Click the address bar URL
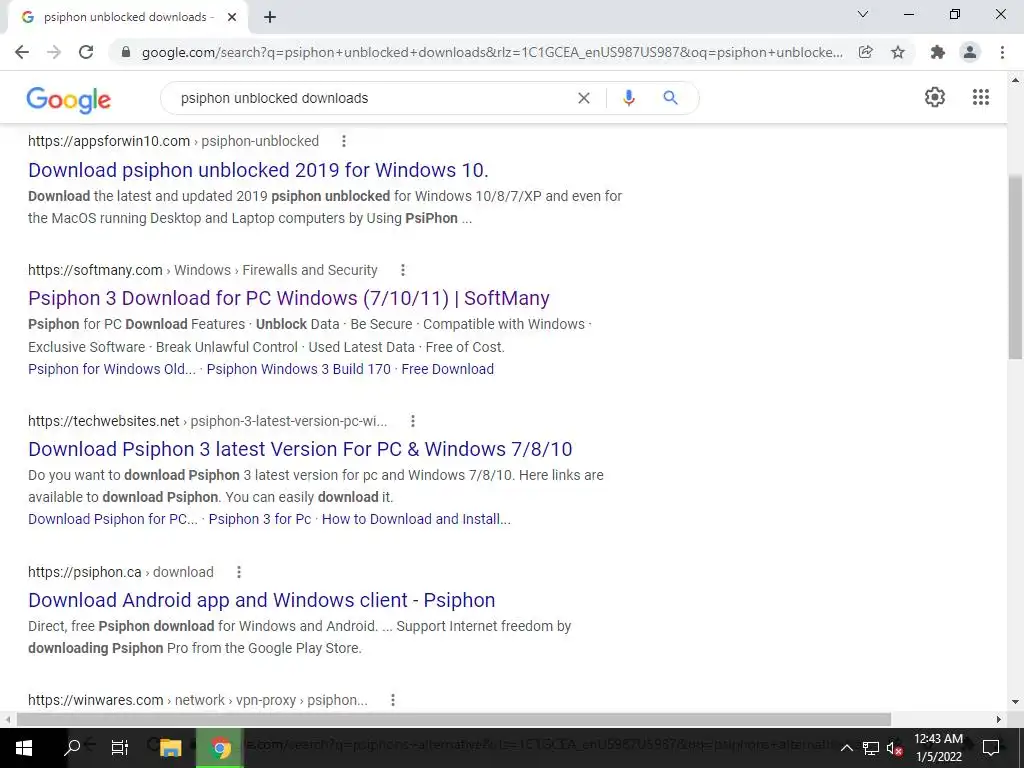 (492, 52)
